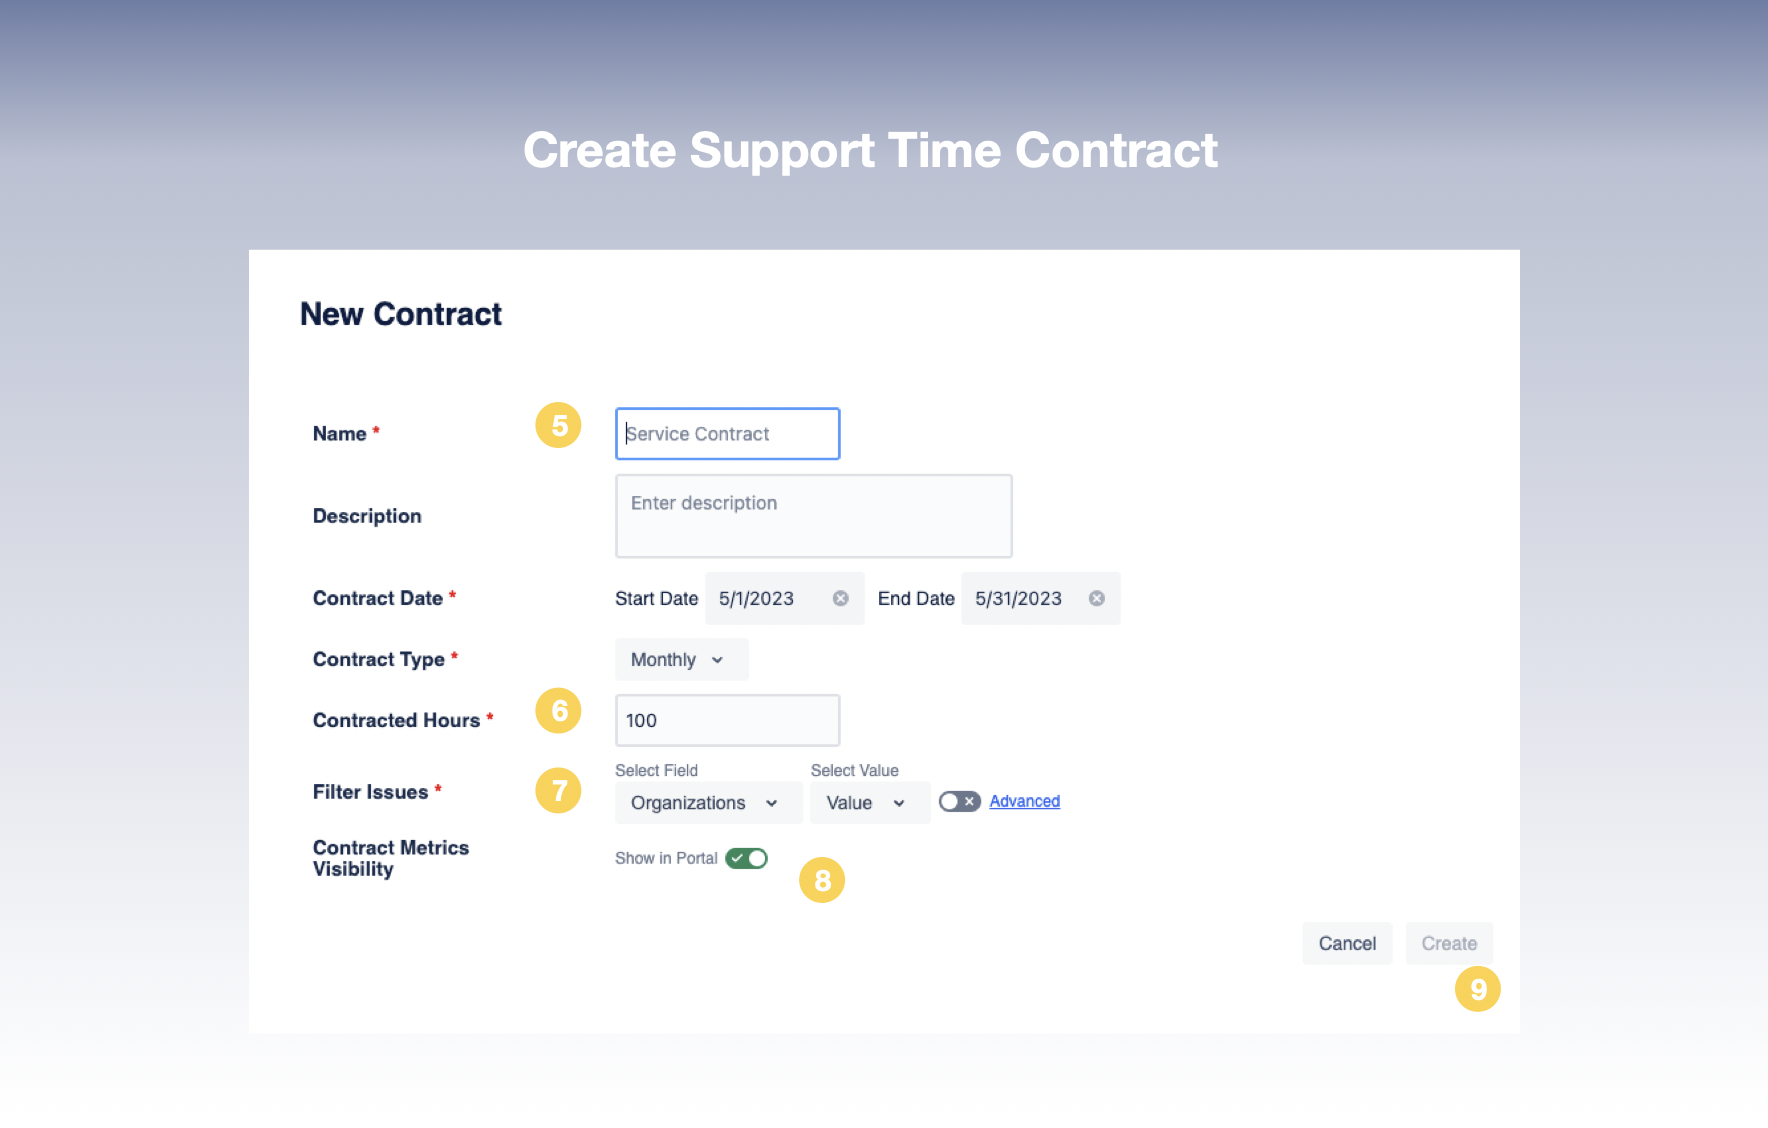Click the yellow step 8 marker
This screenshot has width=1768, height=1128.
click(x=822, y=880)
